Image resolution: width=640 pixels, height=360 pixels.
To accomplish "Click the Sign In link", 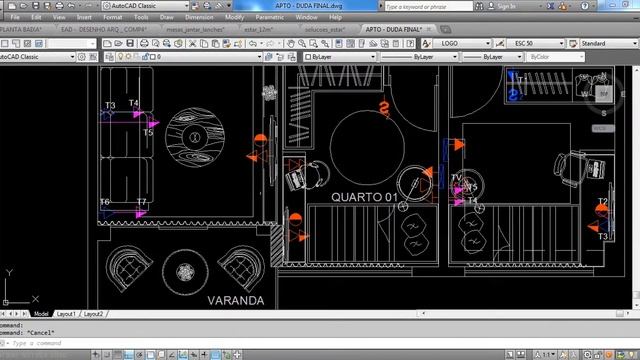I will pyautogui.click(x=506, y=6).
